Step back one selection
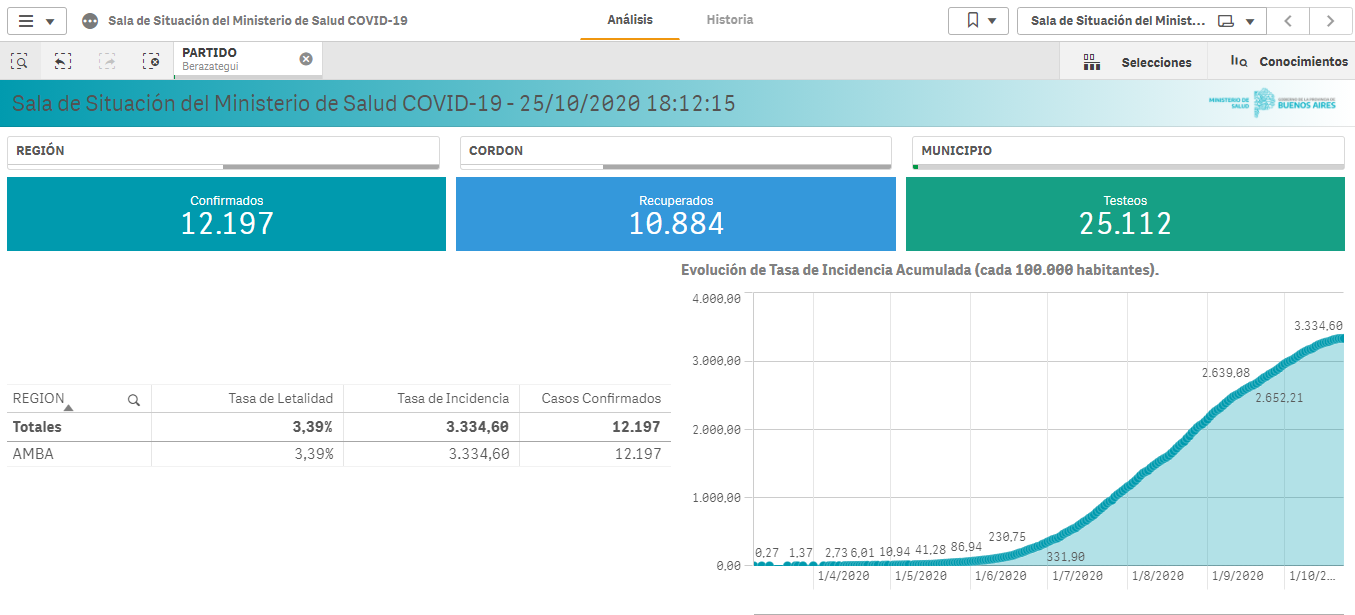The height and width of the screenshot is (615, 1355). [63, 62]
